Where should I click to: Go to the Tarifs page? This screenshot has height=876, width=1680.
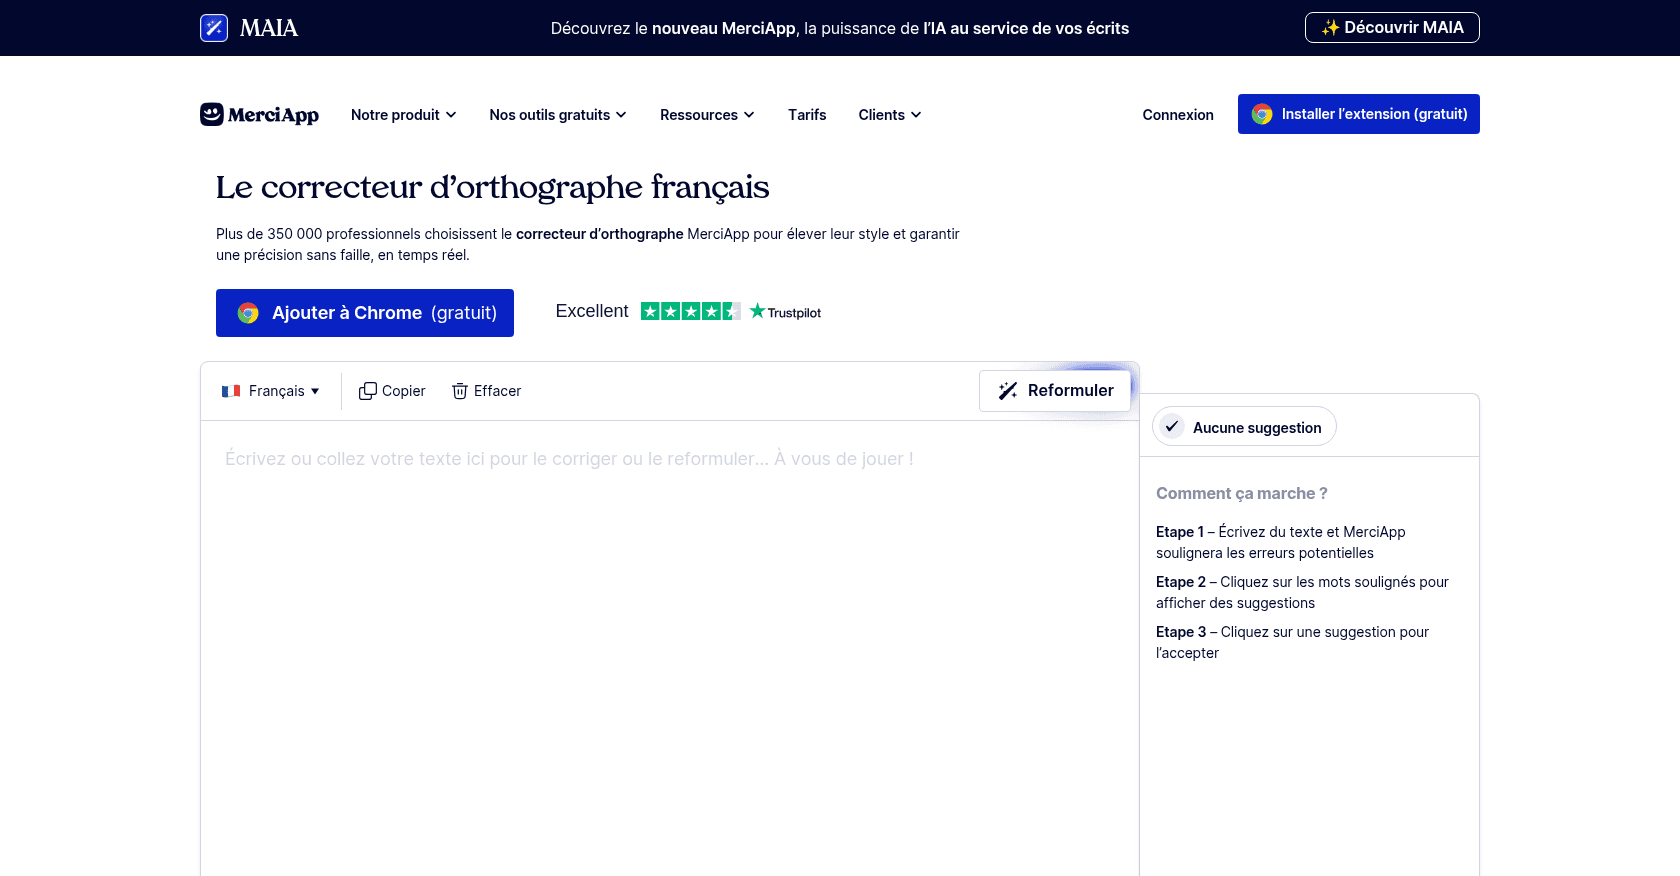click(x=807, y=115)
